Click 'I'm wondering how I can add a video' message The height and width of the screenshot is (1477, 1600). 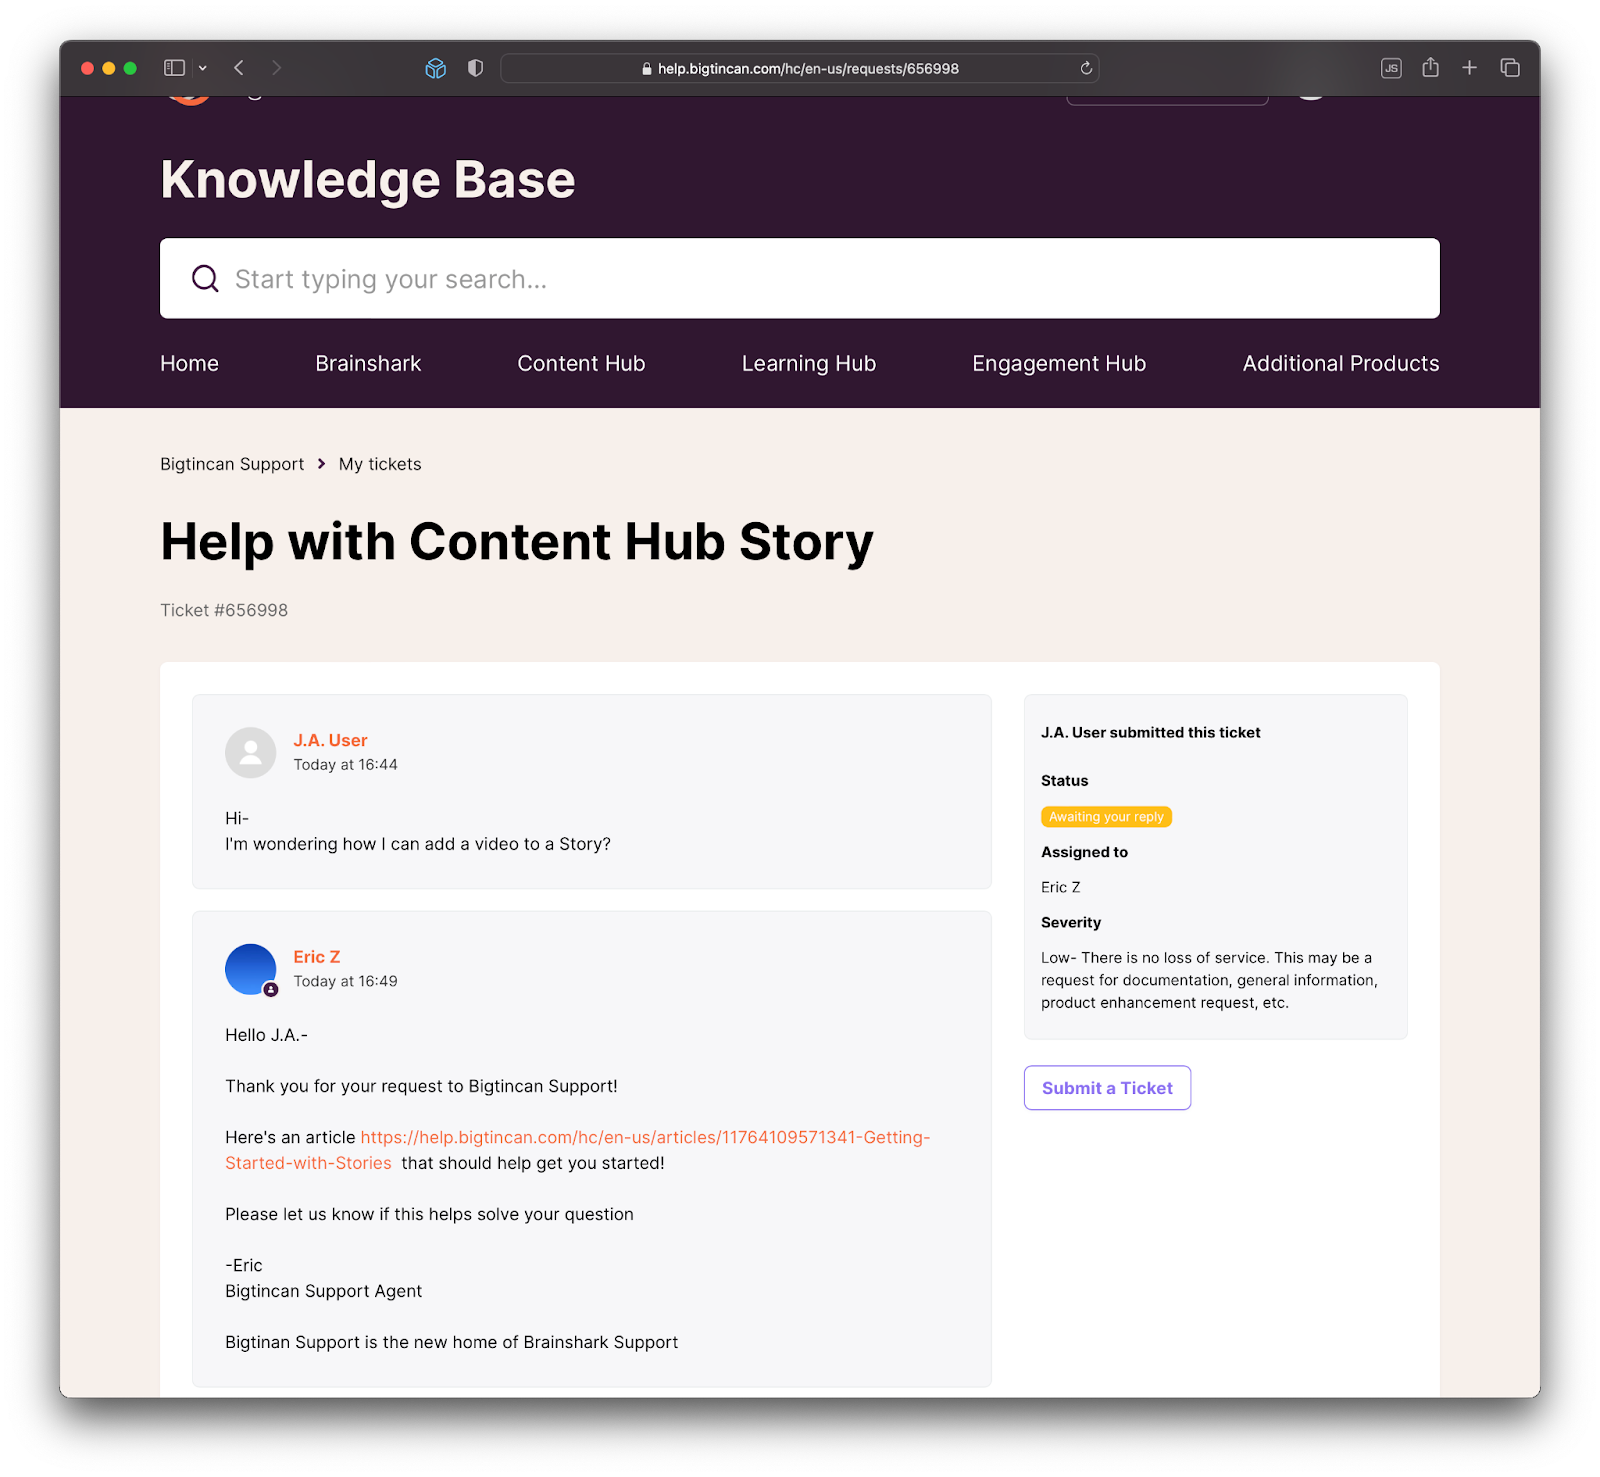418,844
